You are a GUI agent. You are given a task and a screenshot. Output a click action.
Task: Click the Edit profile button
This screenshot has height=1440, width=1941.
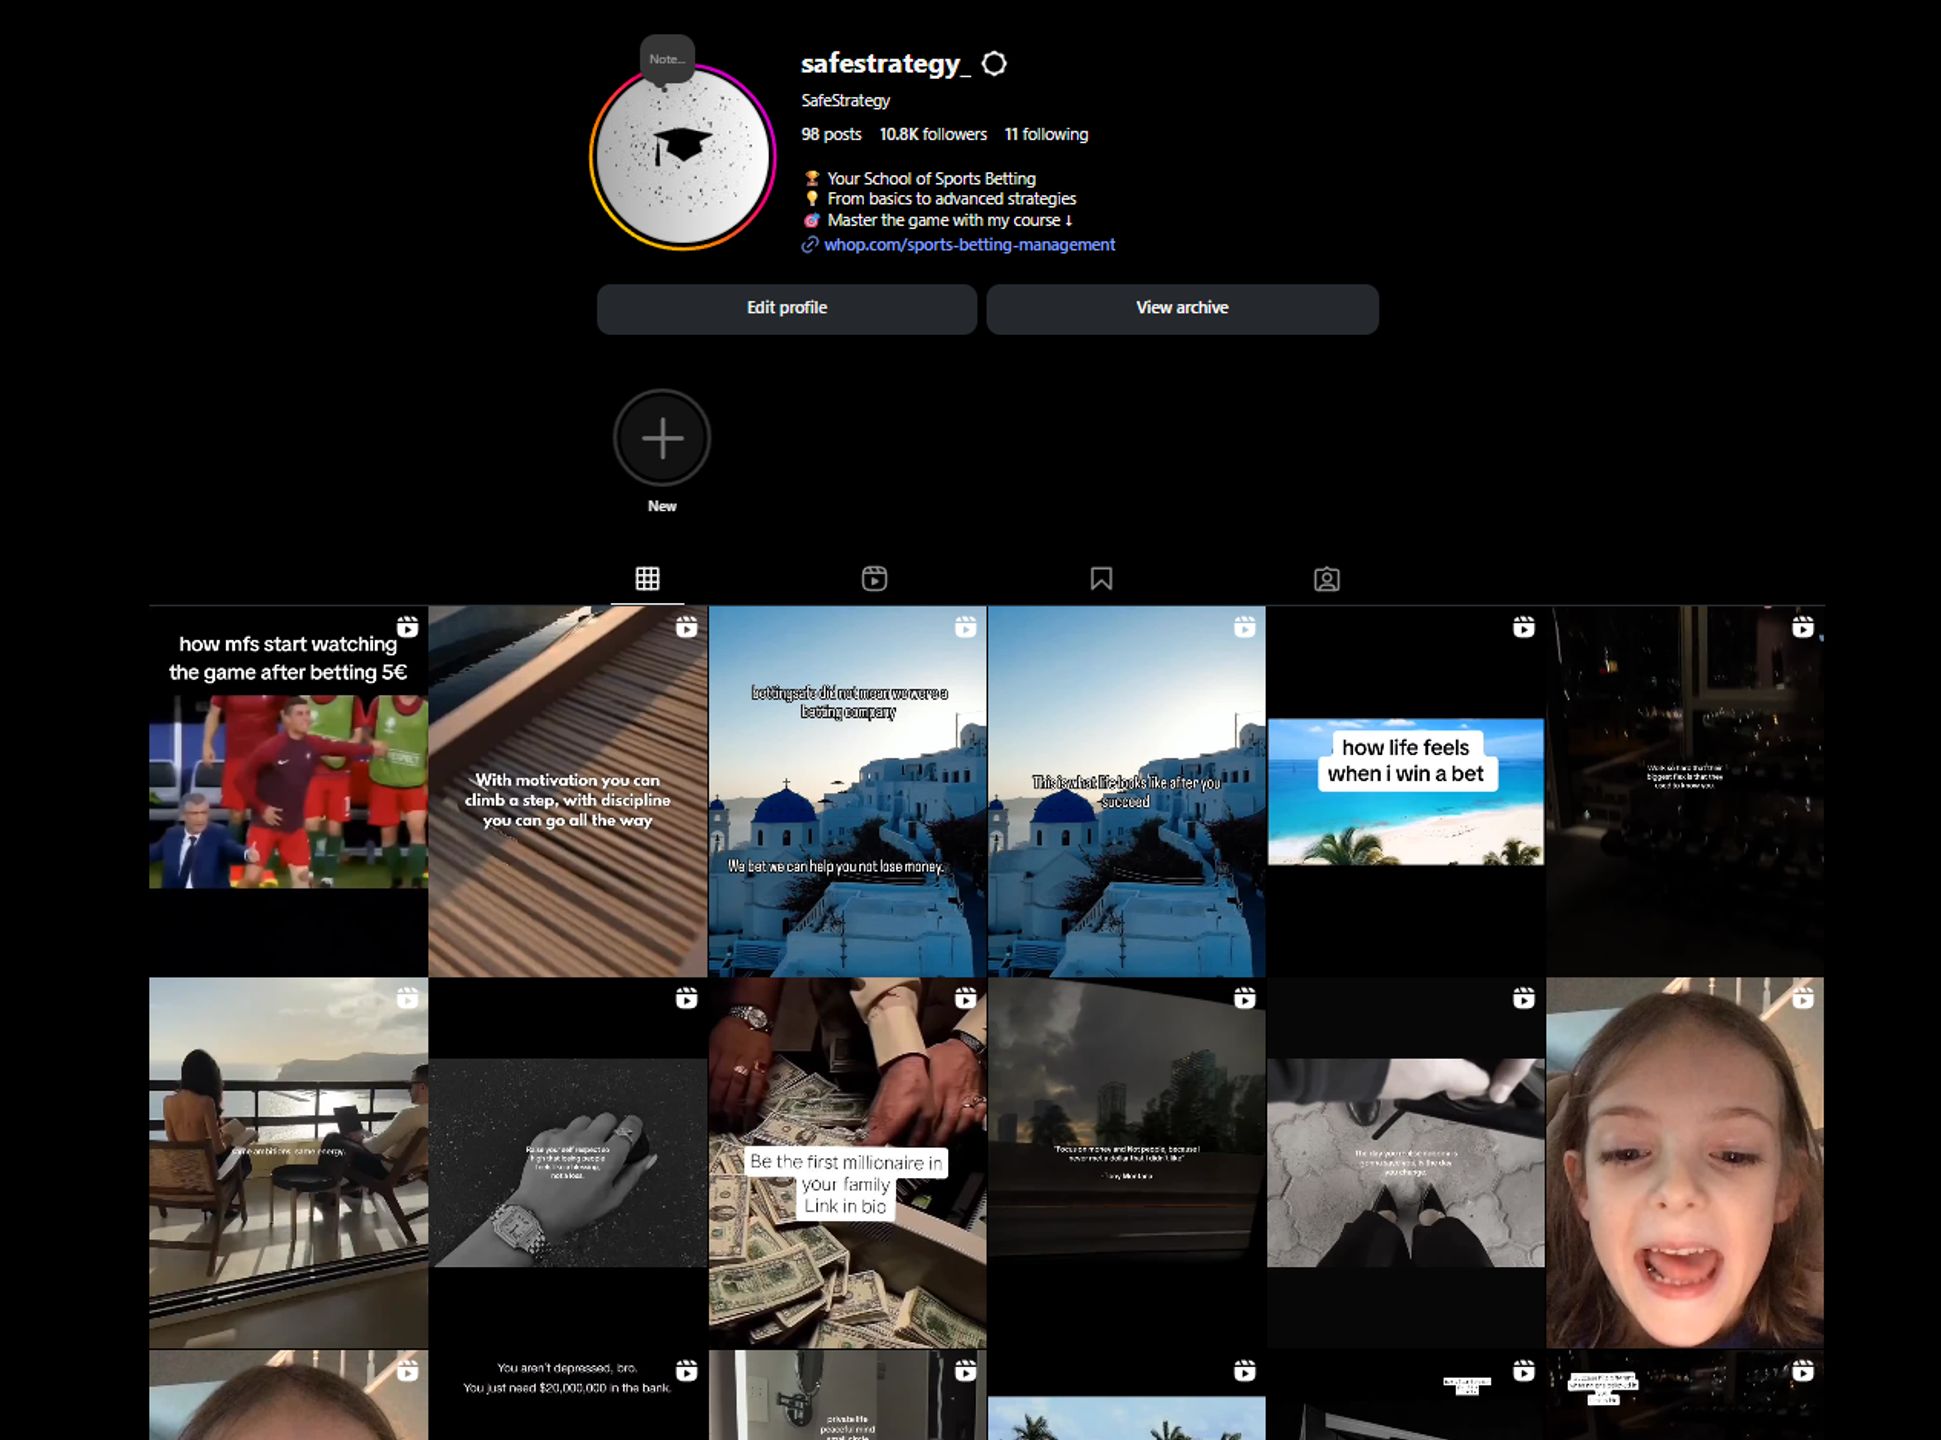(x=787, y=308)
